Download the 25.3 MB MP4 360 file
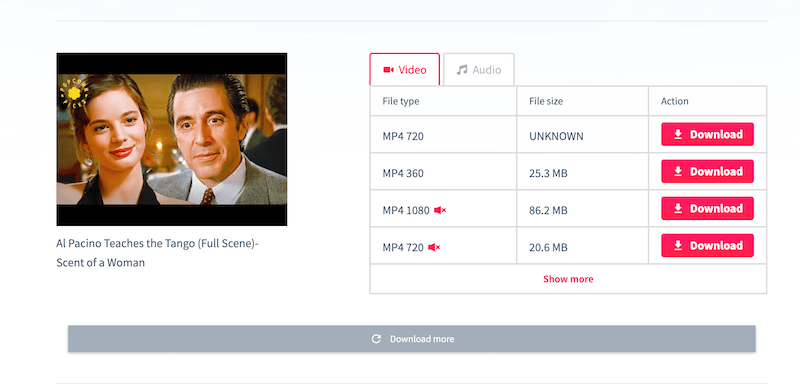Screen dimensions: 800x384 [x=707, y=171]
